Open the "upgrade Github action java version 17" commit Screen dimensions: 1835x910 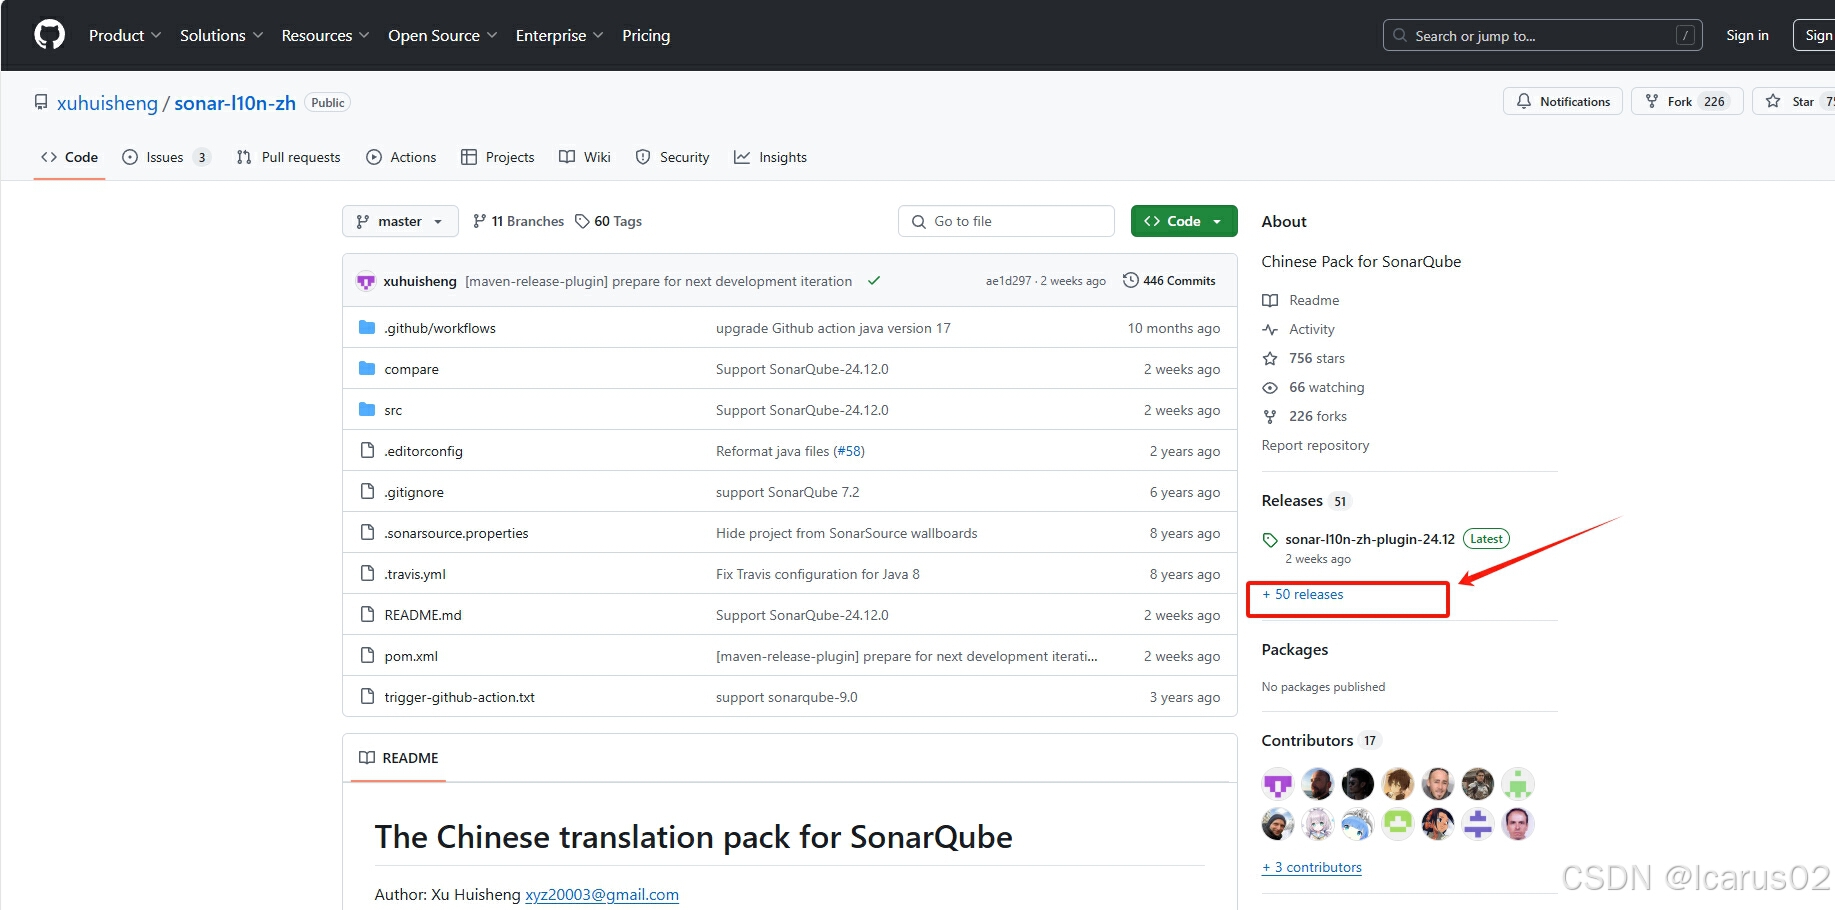[x=833, y=328]
